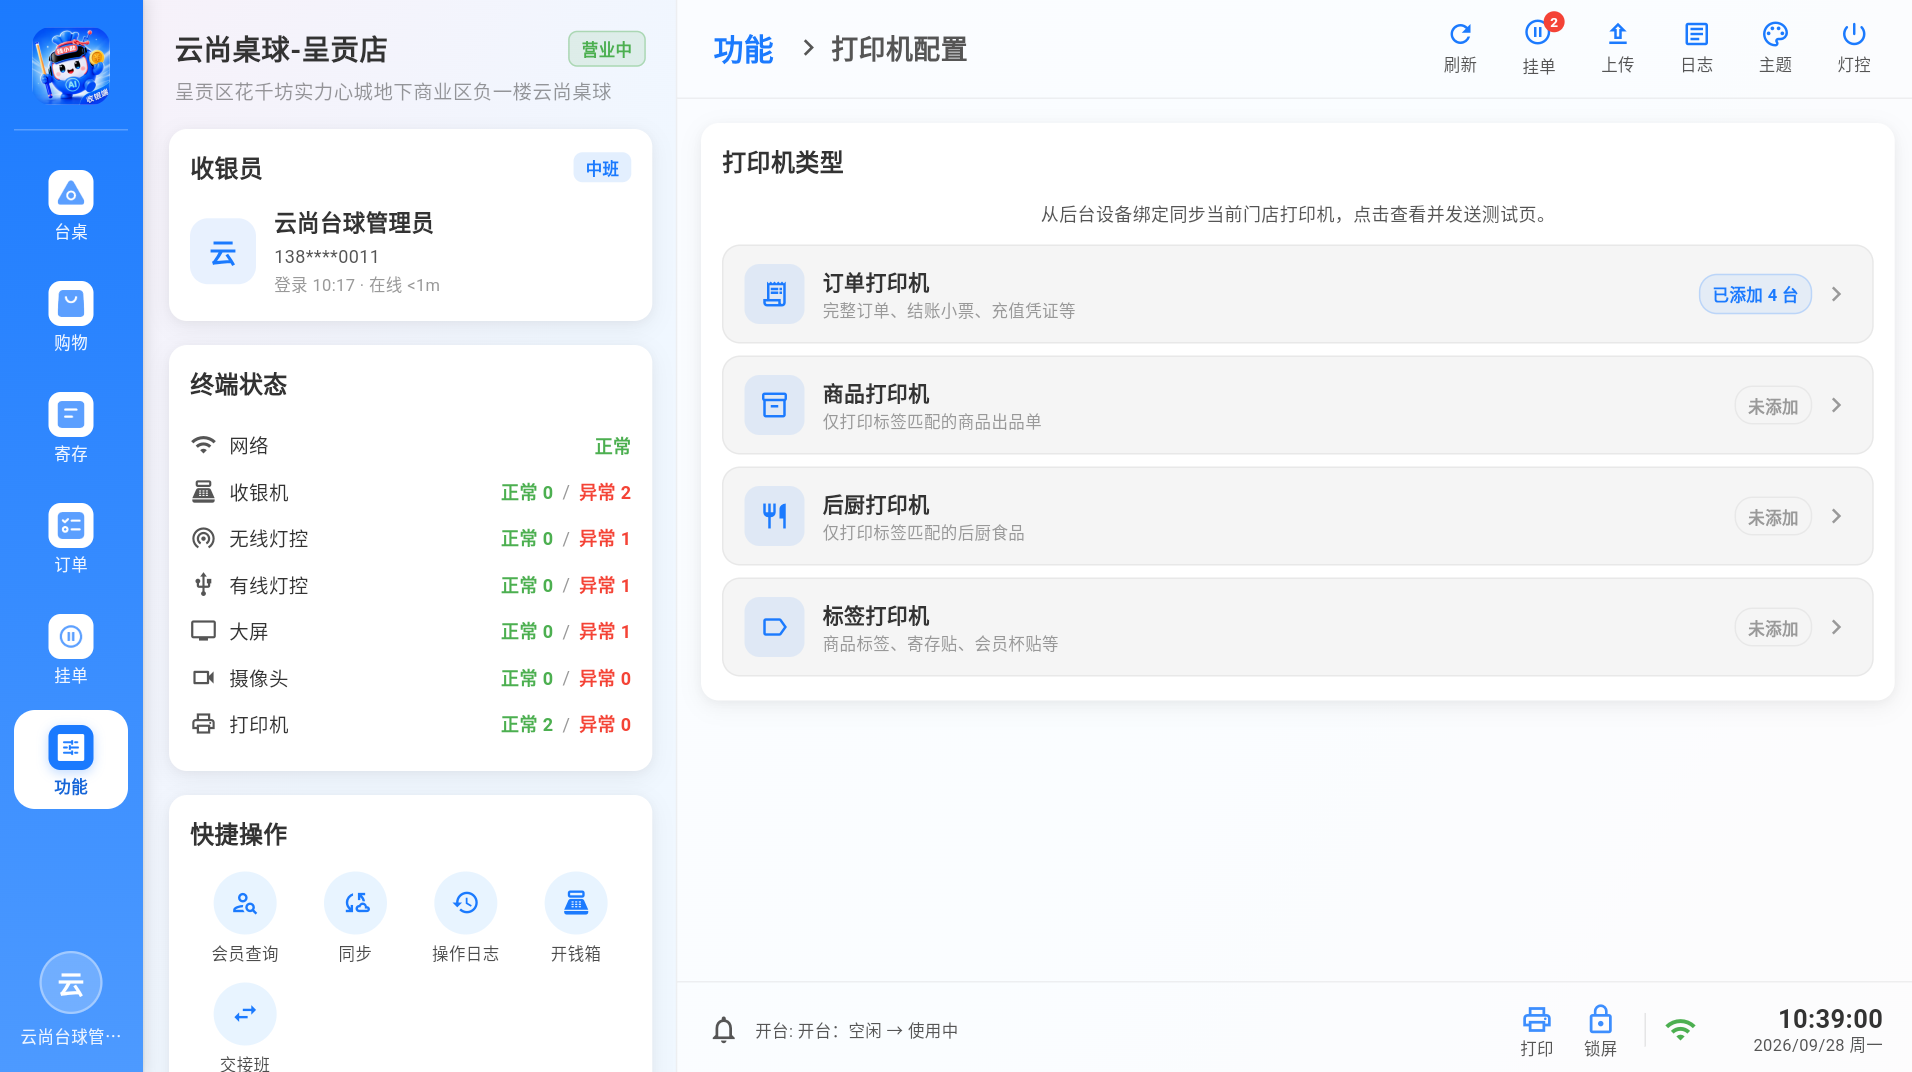
Task: Click the app logo in sidebar
Action: tap(71, 66)
